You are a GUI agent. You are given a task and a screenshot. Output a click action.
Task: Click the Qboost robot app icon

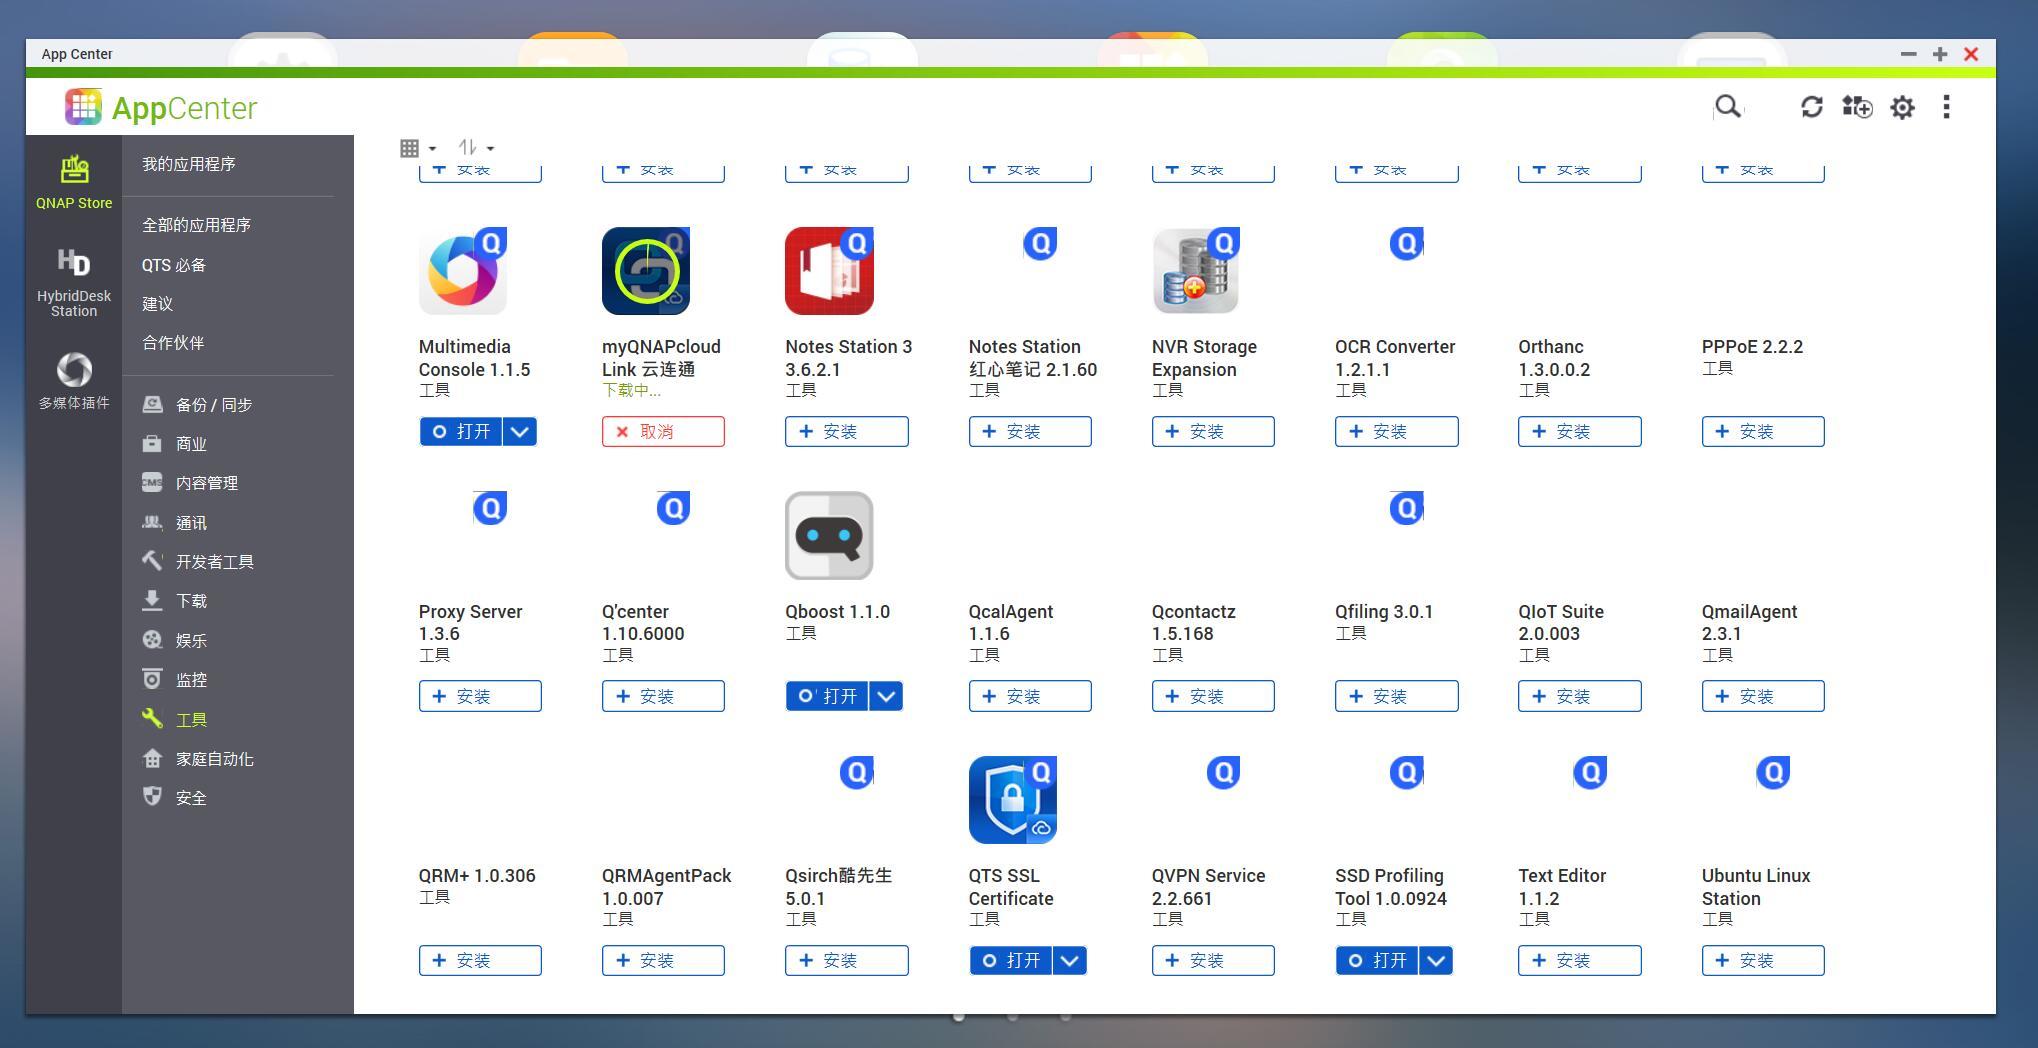tap(829, 536)
